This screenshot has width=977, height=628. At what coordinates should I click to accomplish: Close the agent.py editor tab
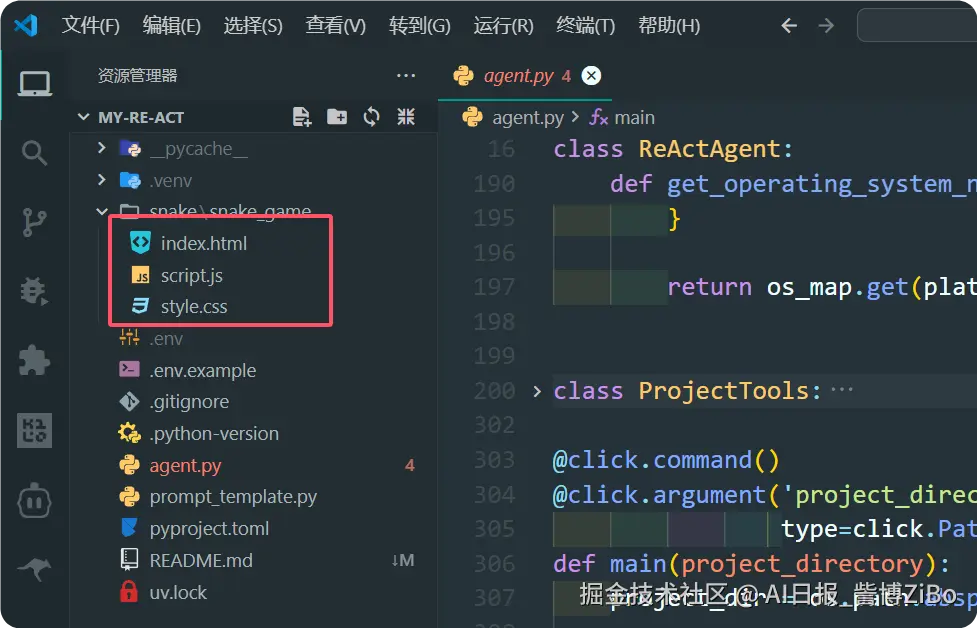point(591,75)
